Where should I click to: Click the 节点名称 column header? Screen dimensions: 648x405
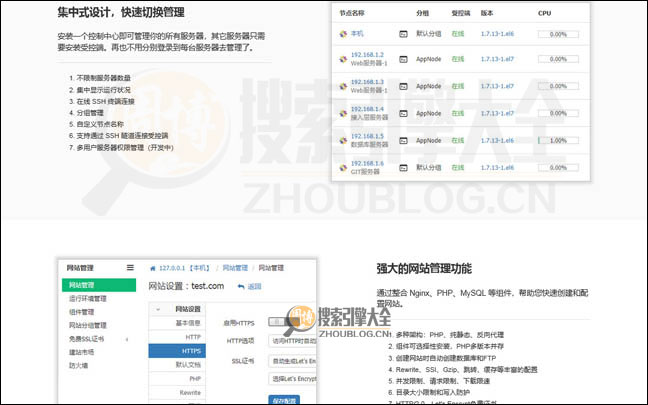pyautogui.click(x=352, y=13)
